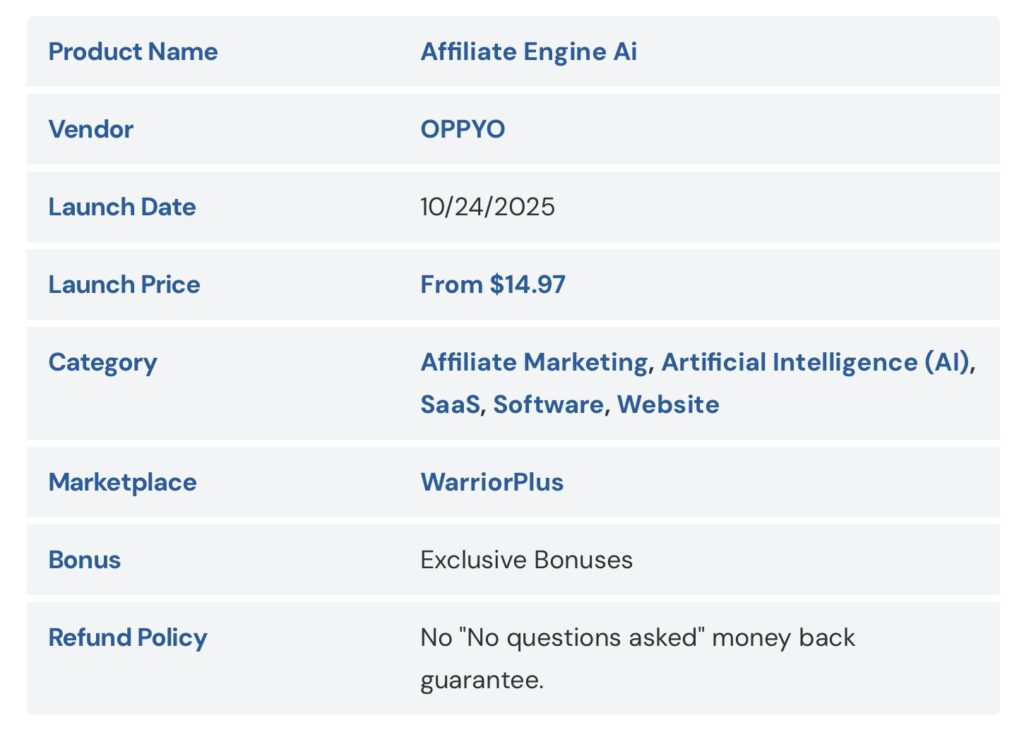This screenshot has height=744, width=1024.
Task: Select the Launch Price row label
Action: coord(124,285)
